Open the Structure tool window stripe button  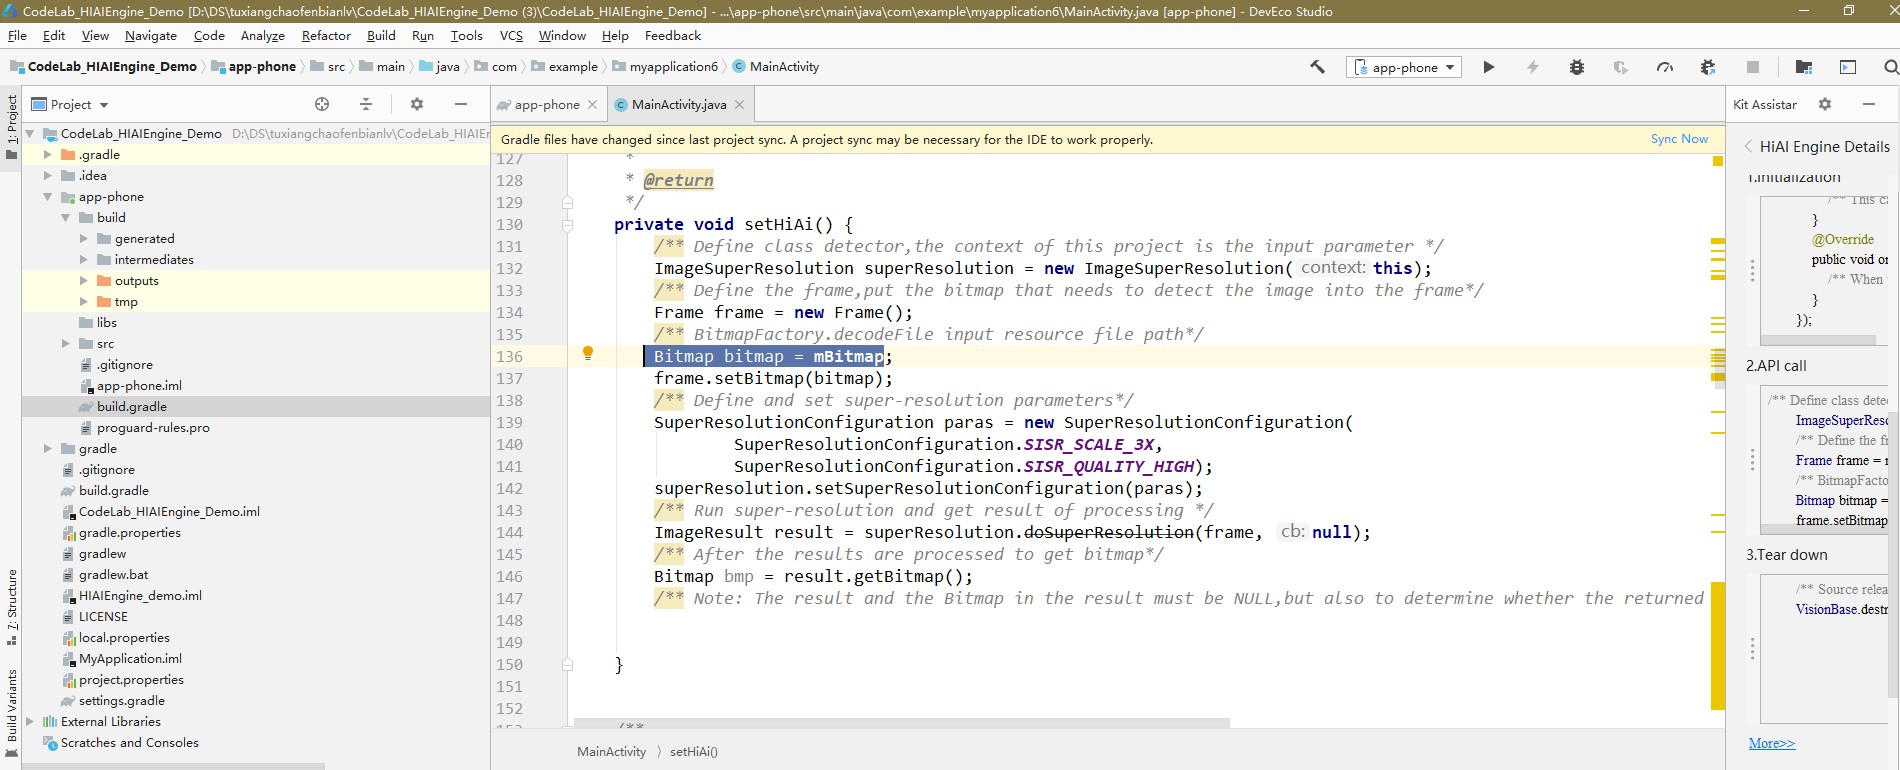coord(11,607)
